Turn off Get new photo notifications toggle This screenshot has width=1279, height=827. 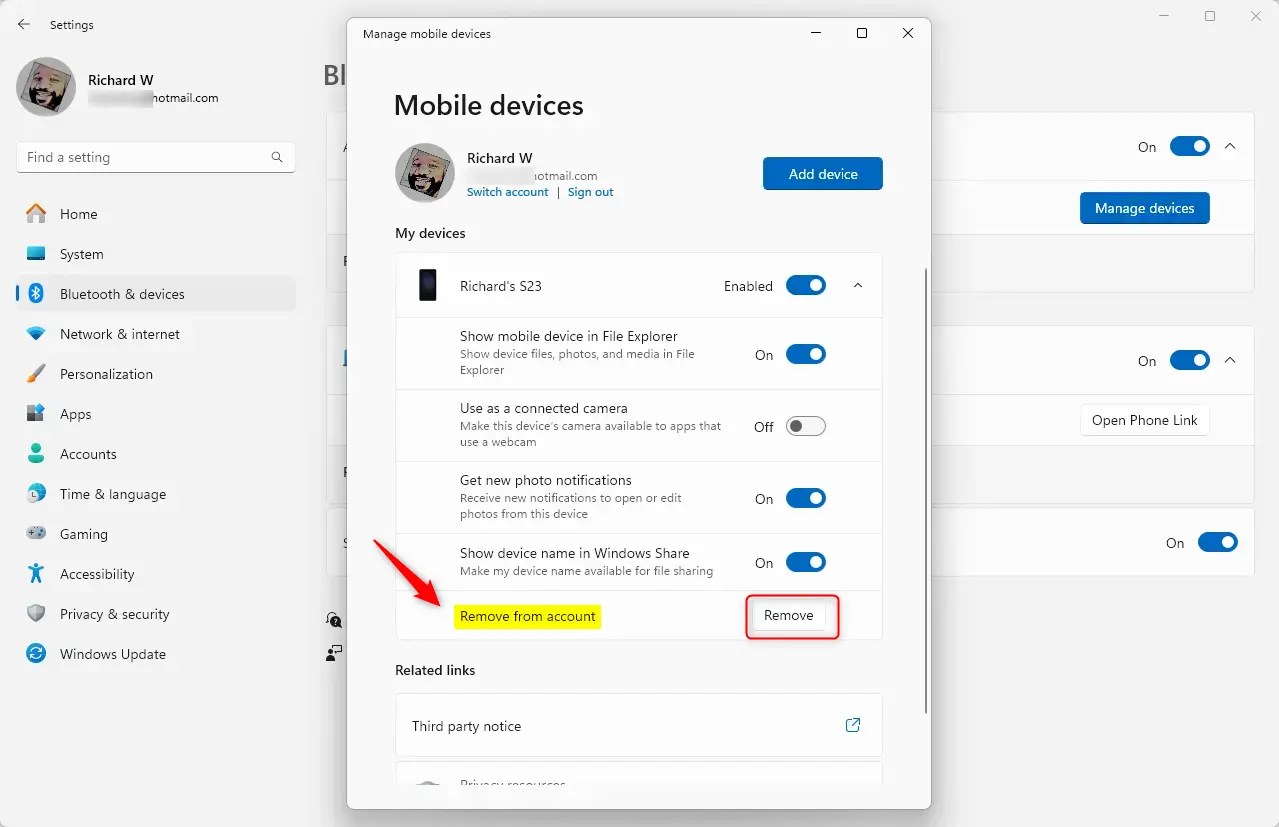click(x=806, y=498)
